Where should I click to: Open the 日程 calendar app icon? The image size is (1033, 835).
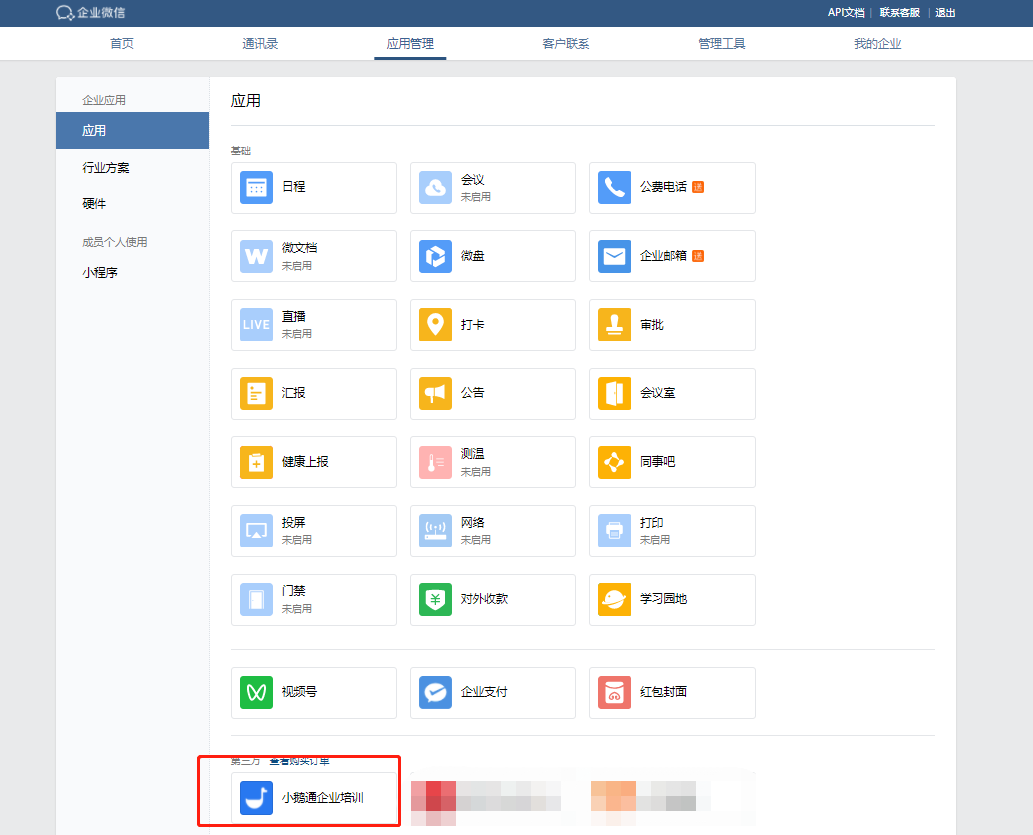point(256,187)
